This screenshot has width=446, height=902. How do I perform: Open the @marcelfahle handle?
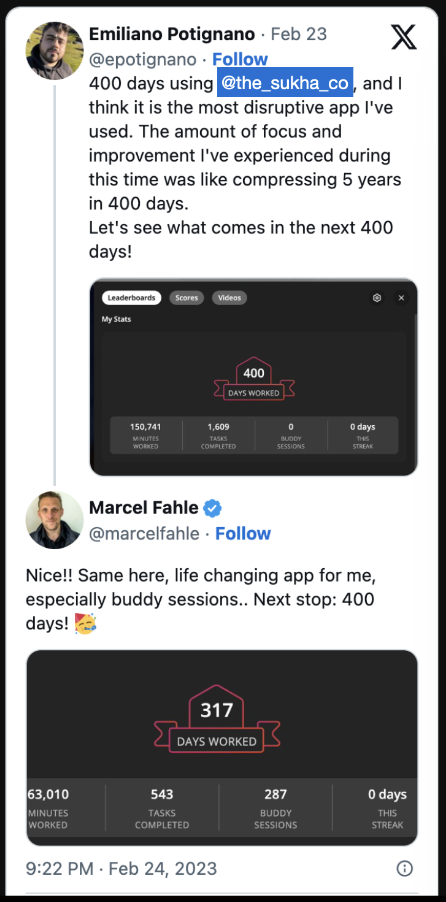tap(144, 533)
